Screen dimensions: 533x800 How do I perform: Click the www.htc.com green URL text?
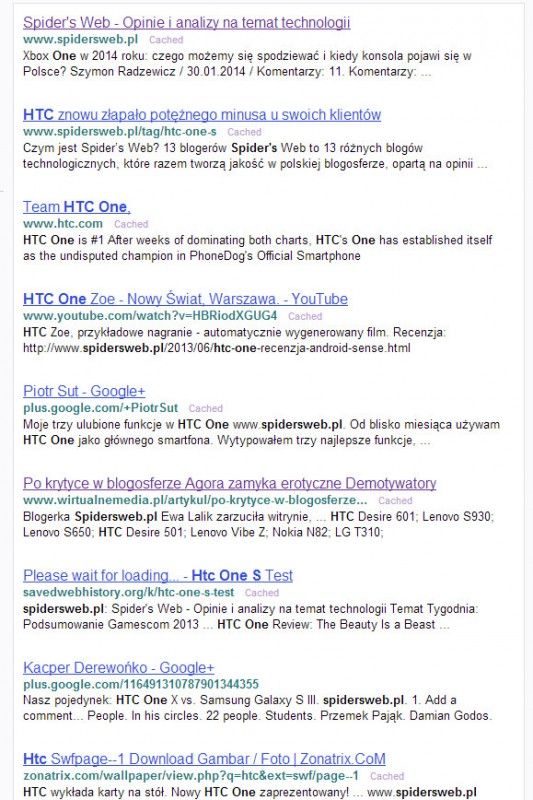(x=63, y=224)
